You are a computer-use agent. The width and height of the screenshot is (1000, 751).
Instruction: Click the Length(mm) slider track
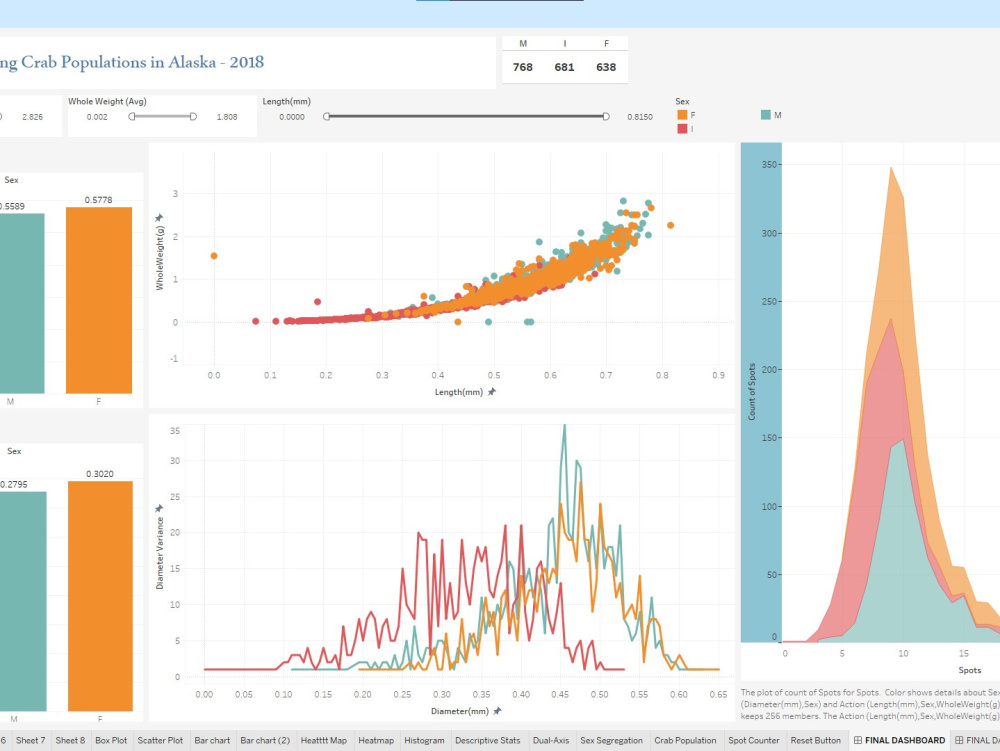466,117
